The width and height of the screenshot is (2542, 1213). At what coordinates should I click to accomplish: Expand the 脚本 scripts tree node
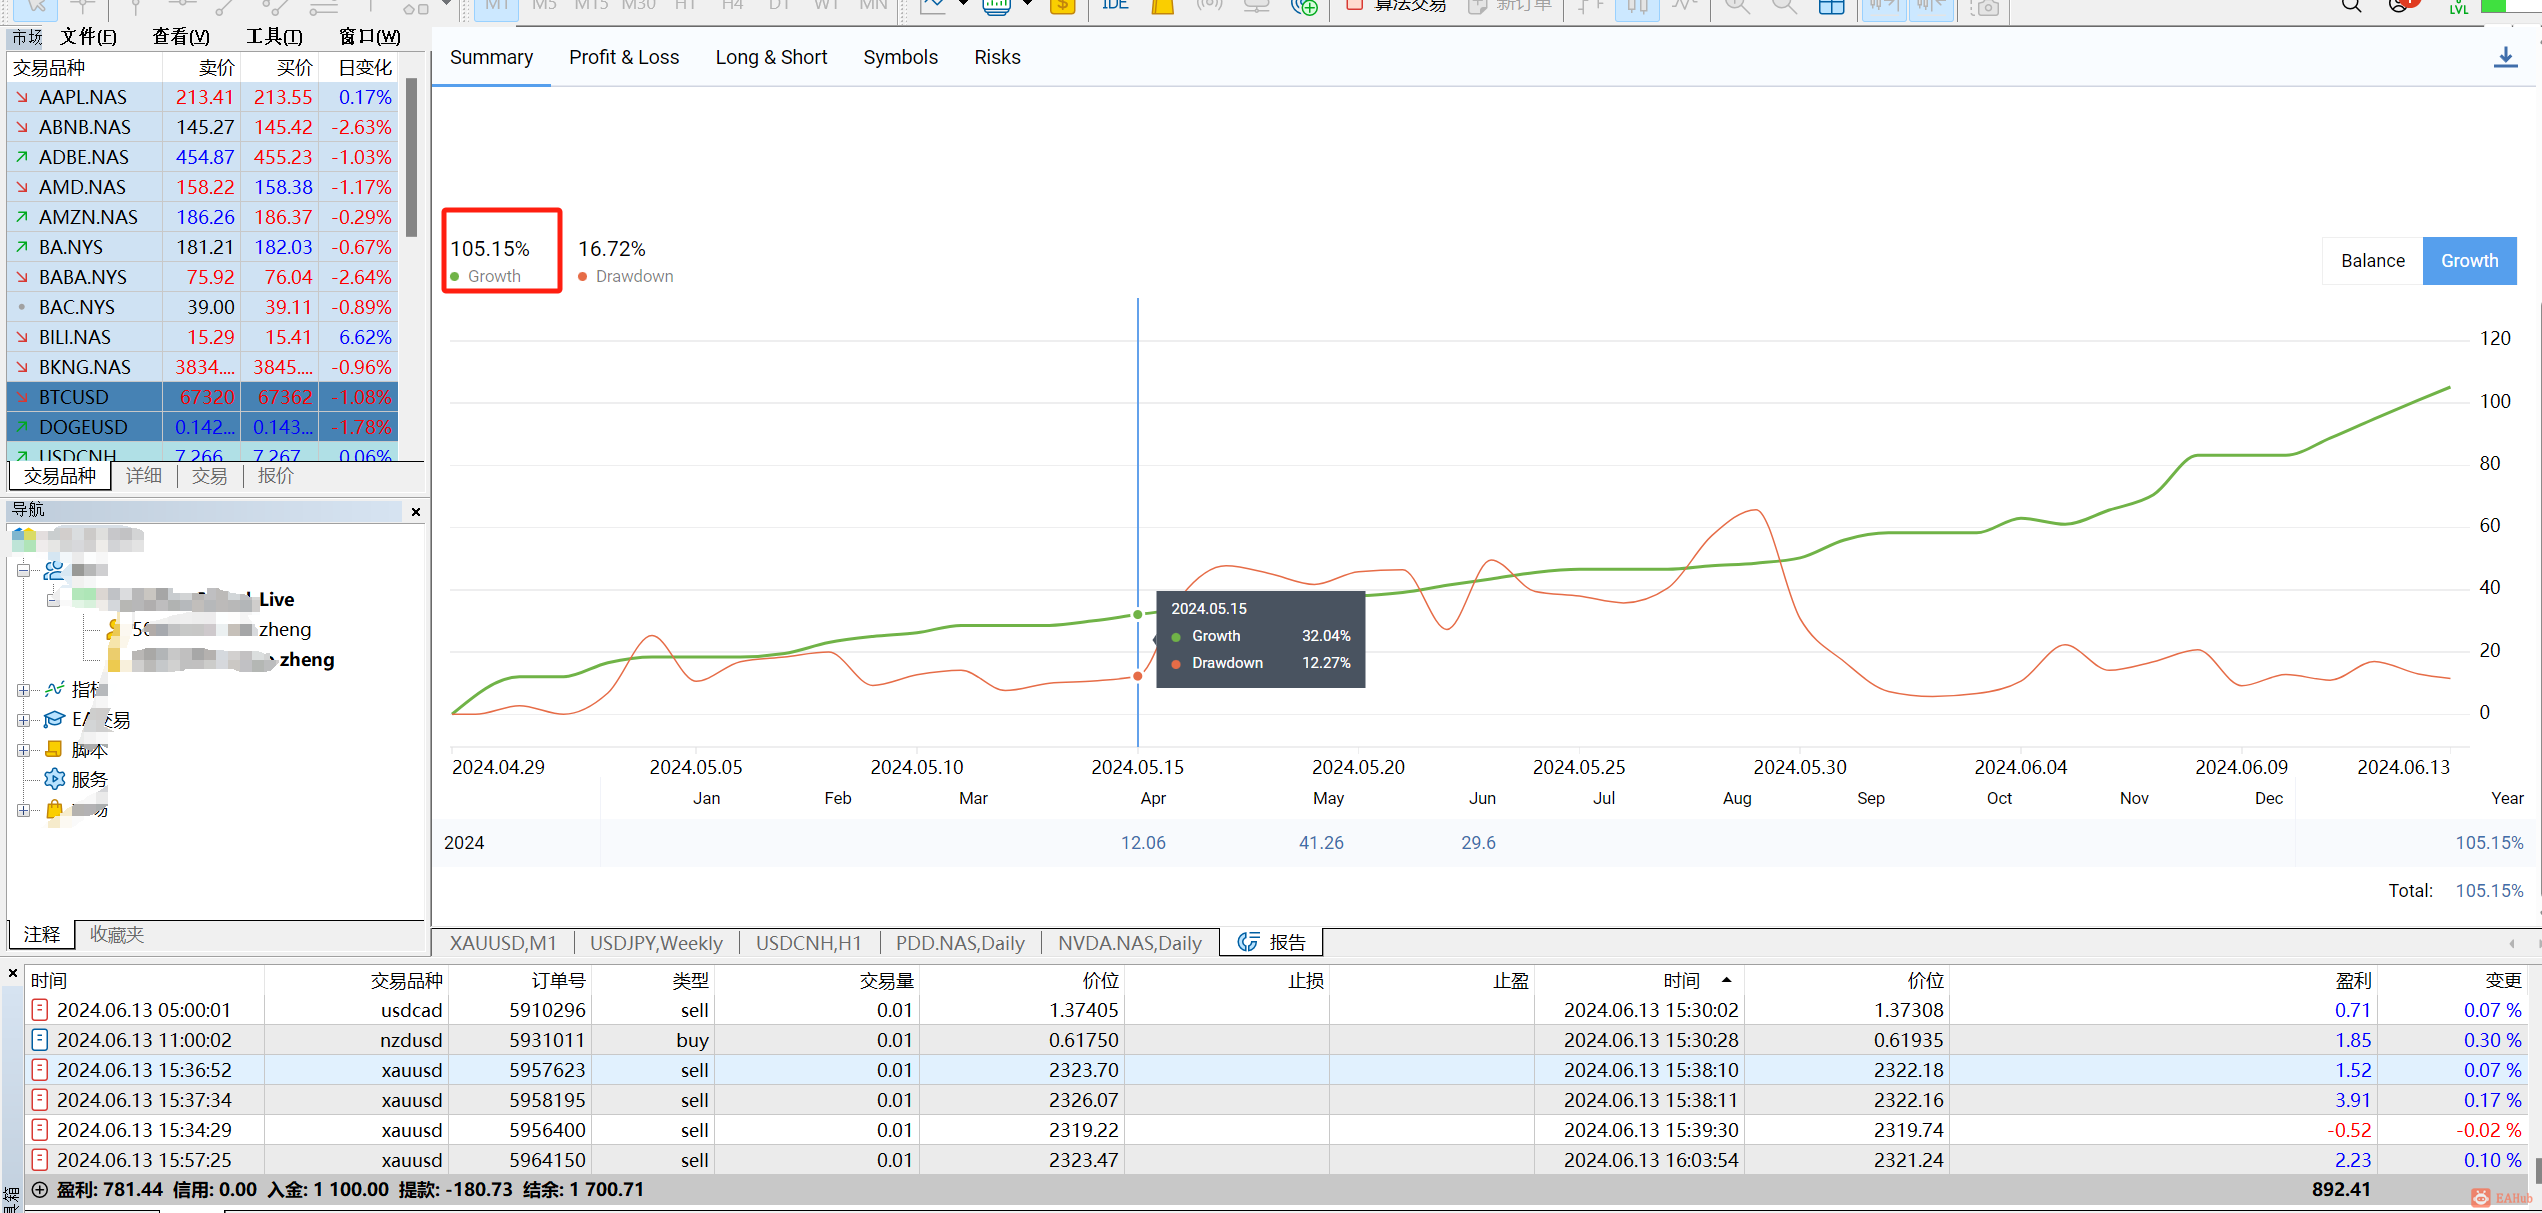23,750
